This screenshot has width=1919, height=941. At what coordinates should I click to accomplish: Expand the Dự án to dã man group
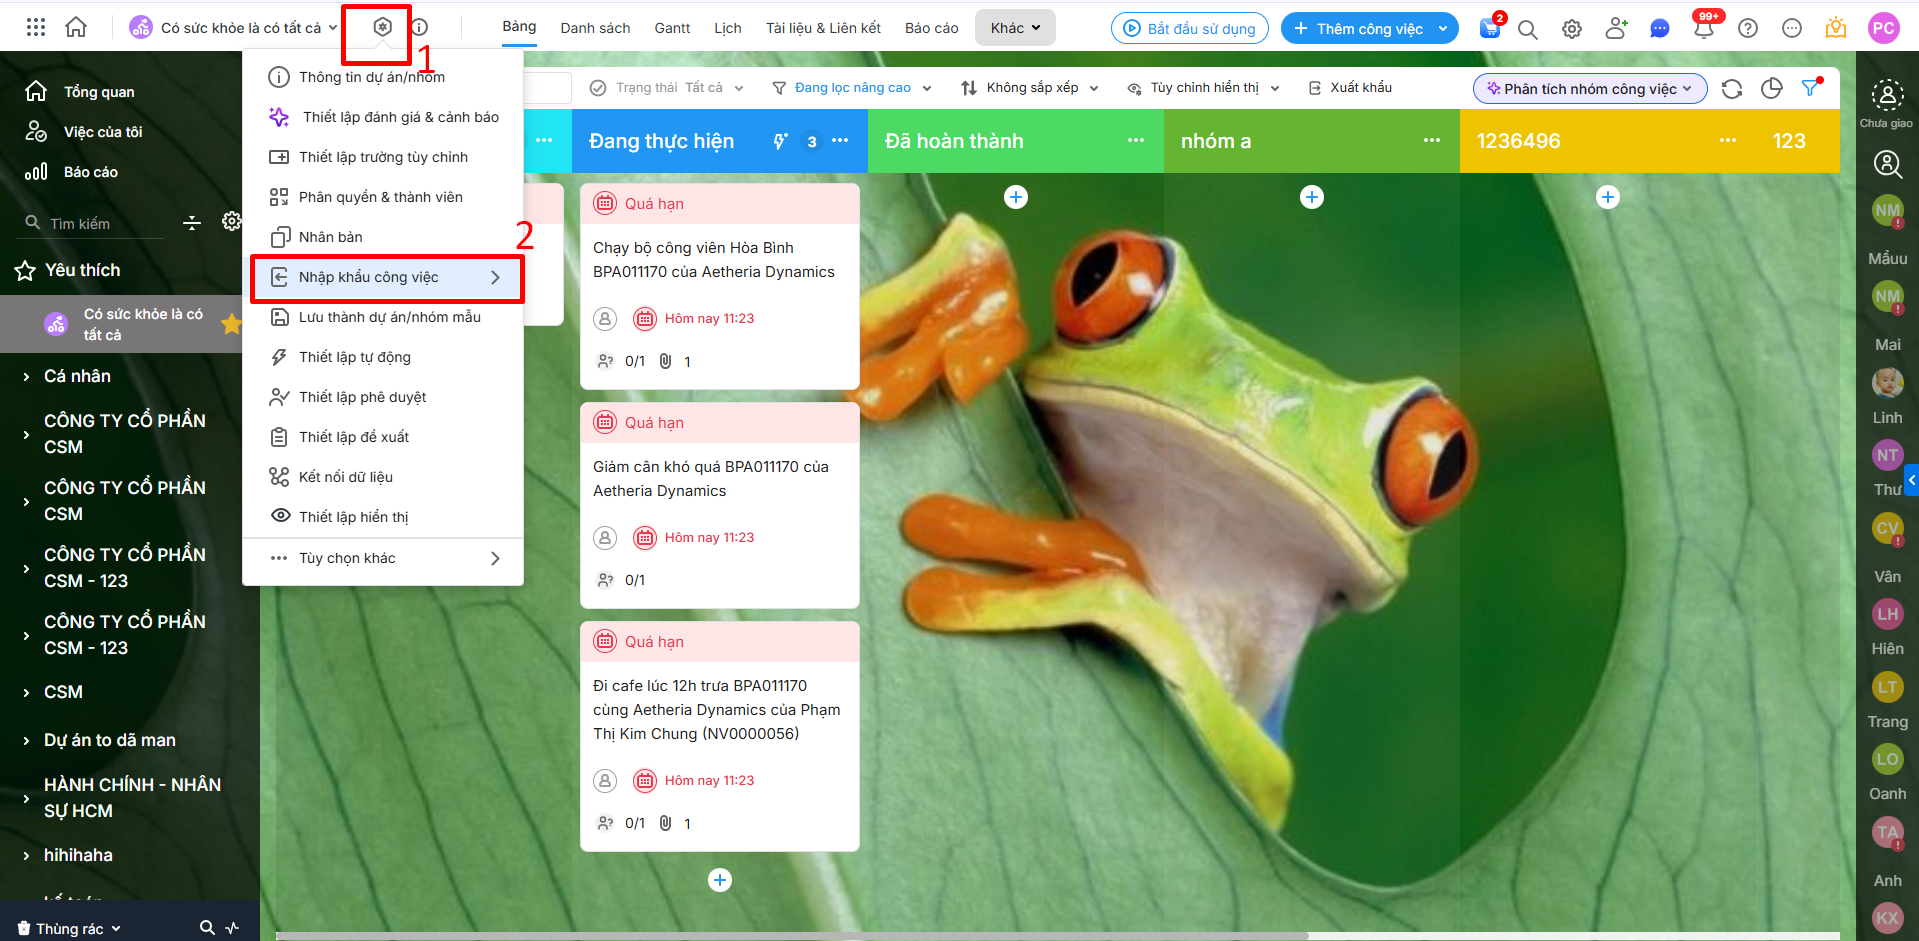coord(26,741)
